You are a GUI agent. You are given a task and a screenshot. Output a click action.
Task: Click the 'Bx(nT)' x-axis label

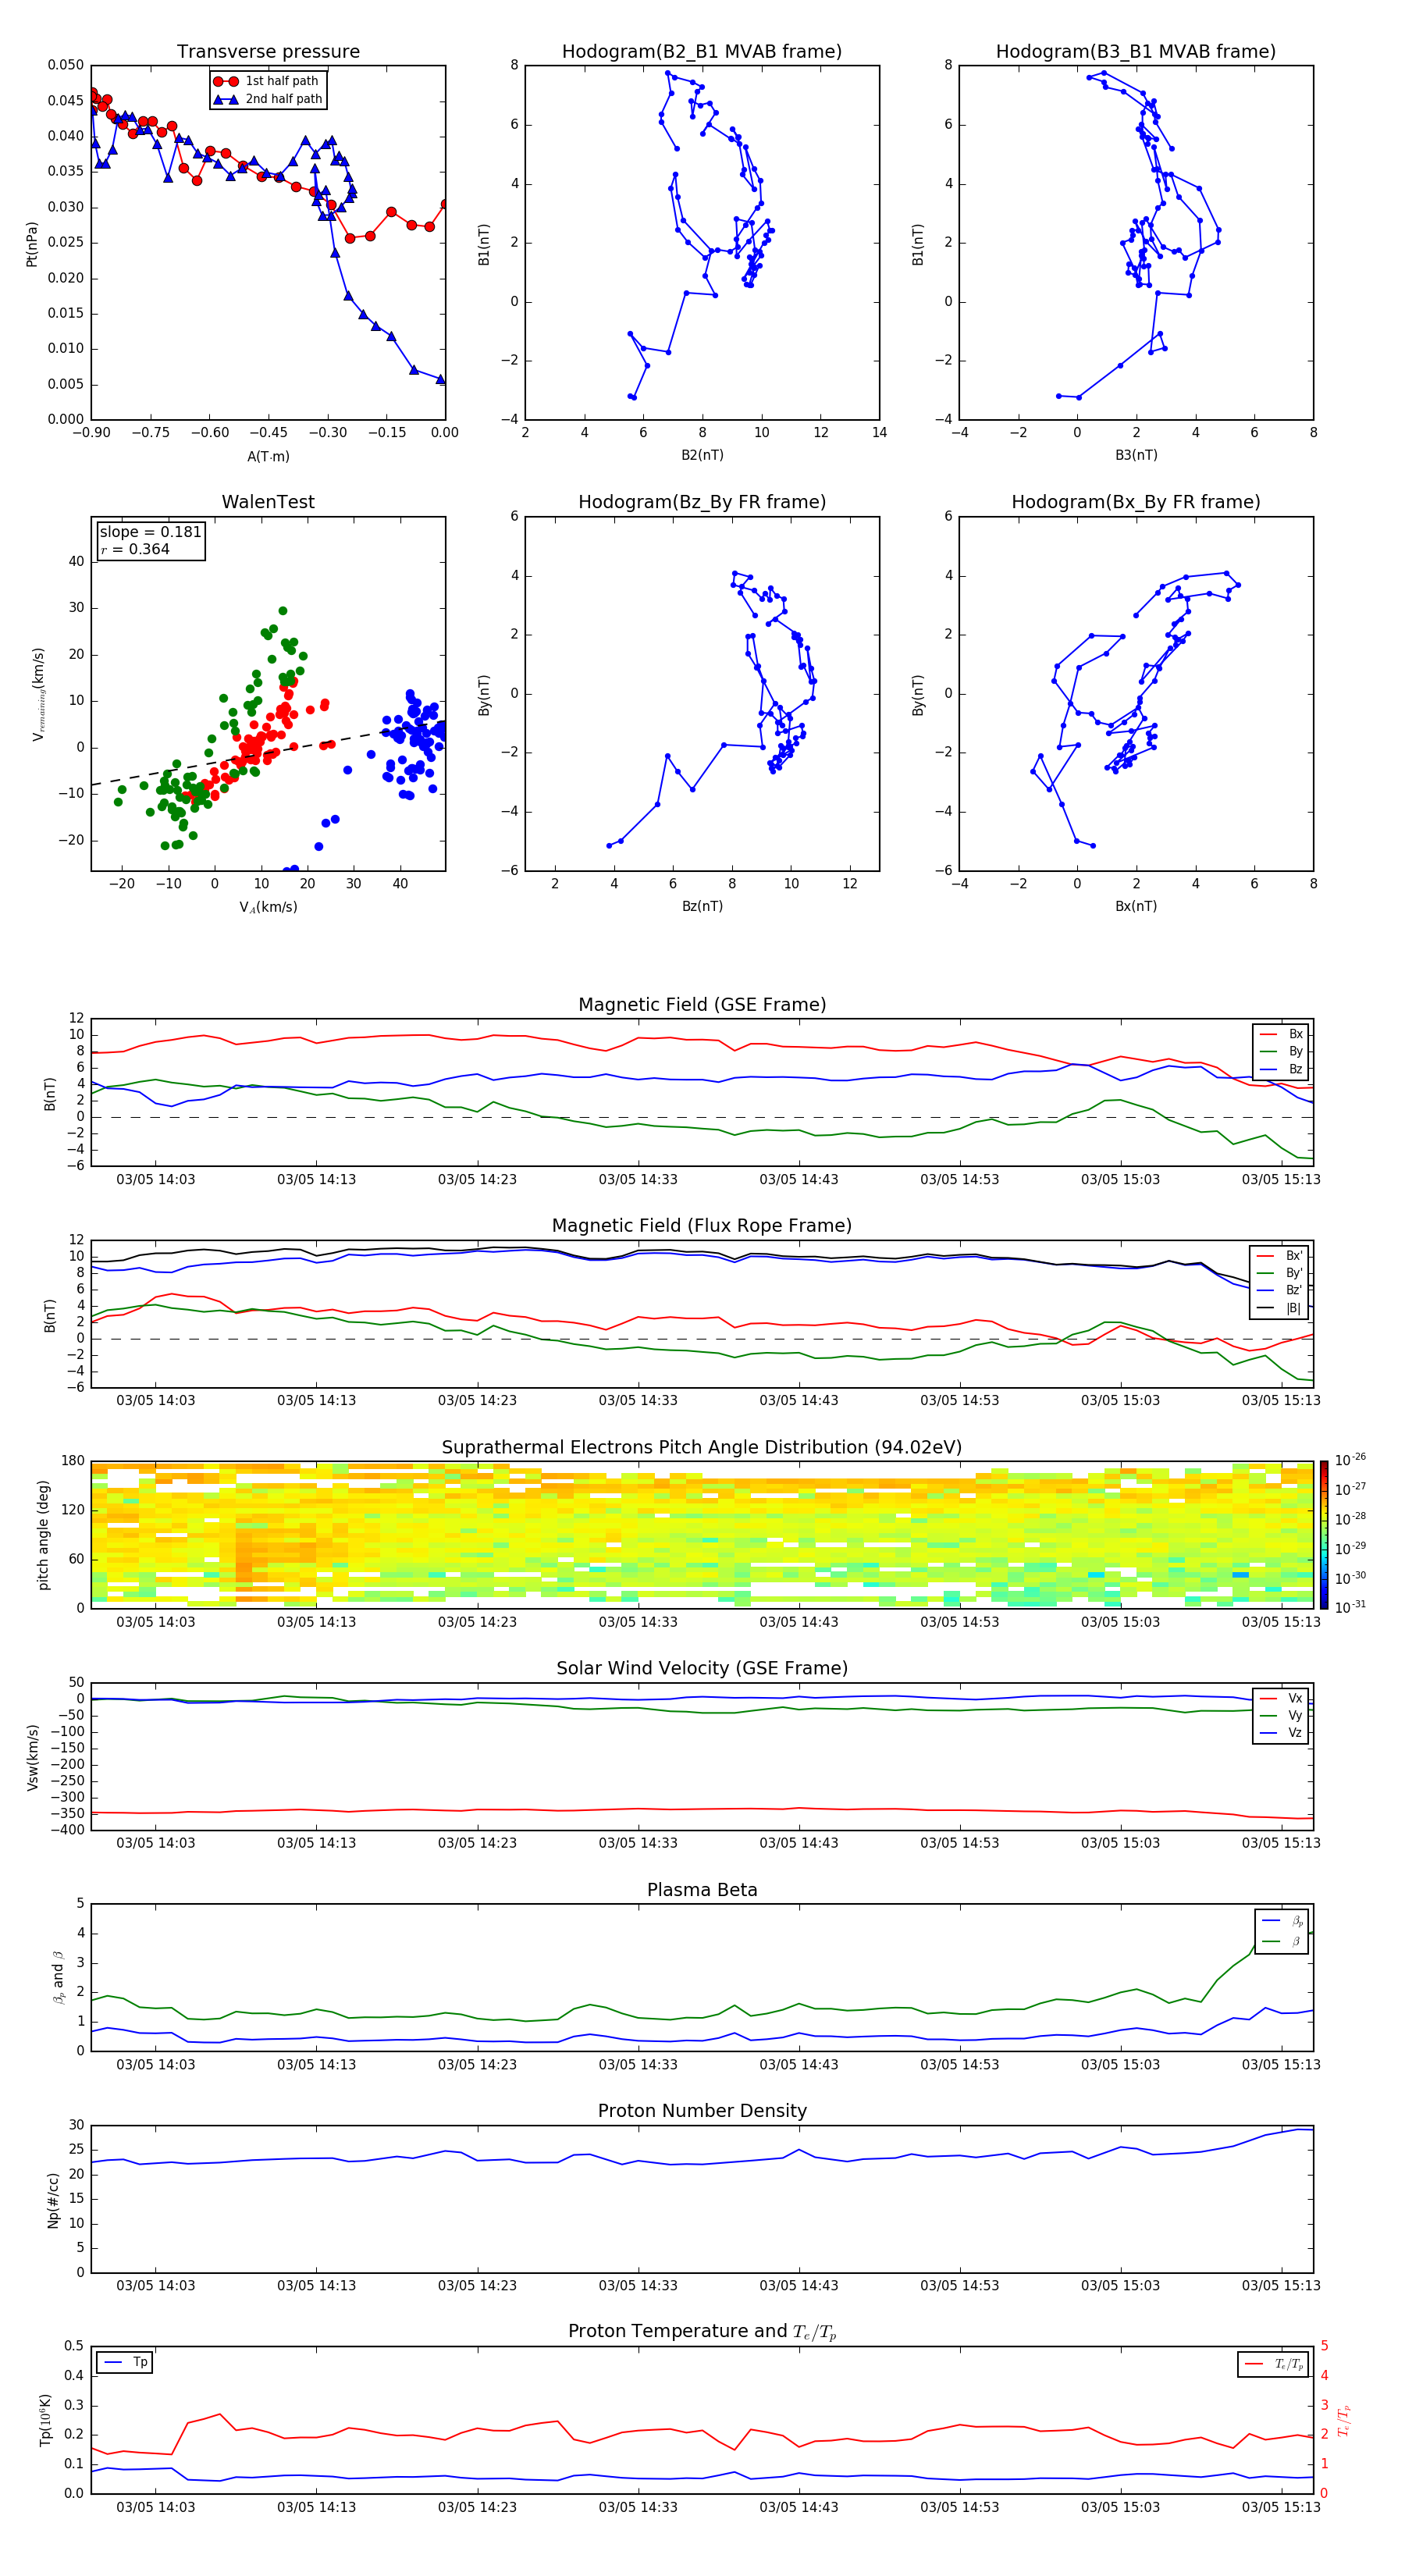pyautogui.click(x=1136, y=906)
